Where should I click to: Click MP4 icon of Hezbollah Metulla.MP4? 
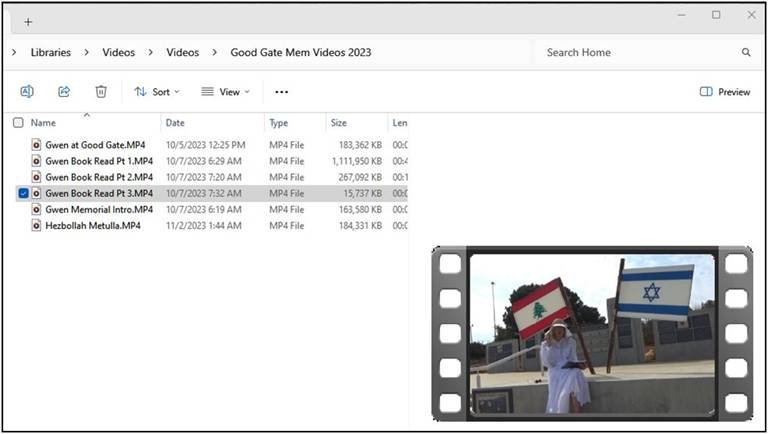[x=36, y=225]
